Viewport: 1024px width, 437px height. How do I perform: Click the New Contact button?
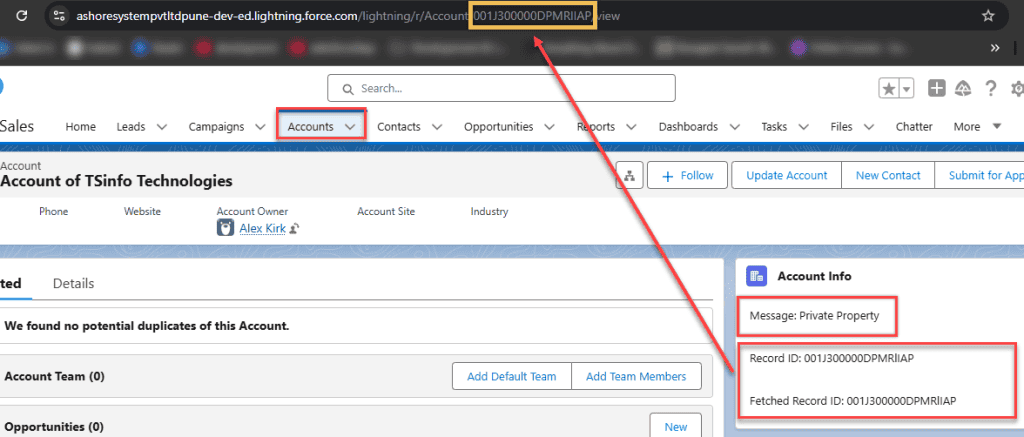pyautogui.click(x=888, y=176)
